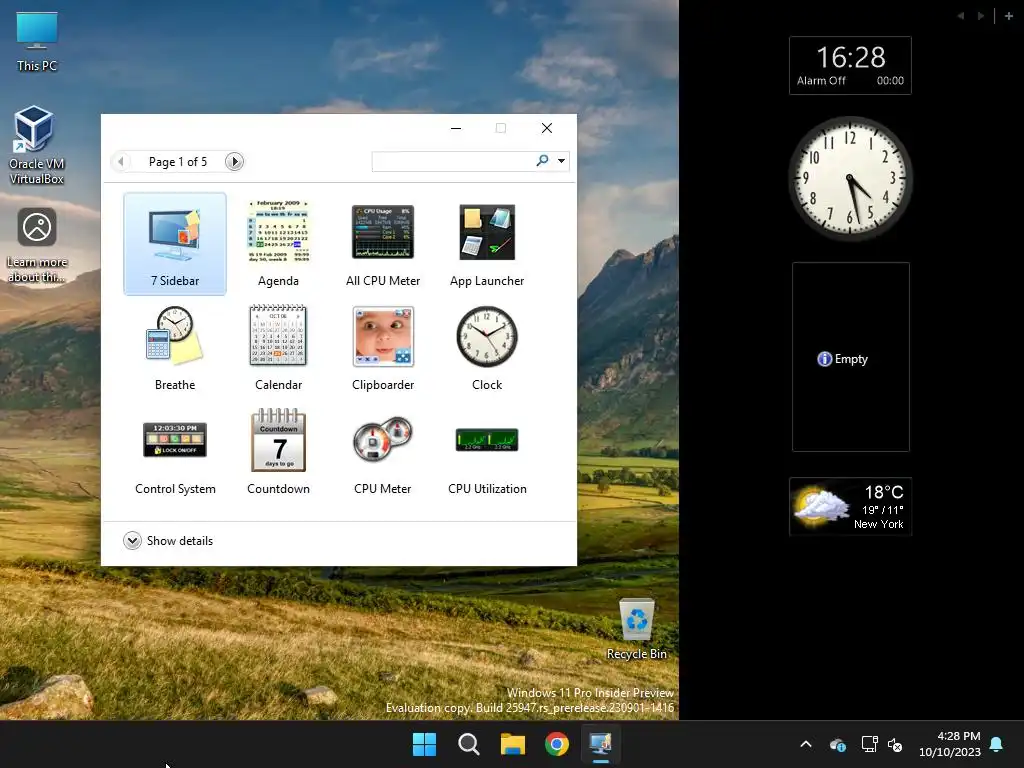
Task: Select Oracle VM VirtualBox desktop shortcut
Action: (x=37, y=146)
